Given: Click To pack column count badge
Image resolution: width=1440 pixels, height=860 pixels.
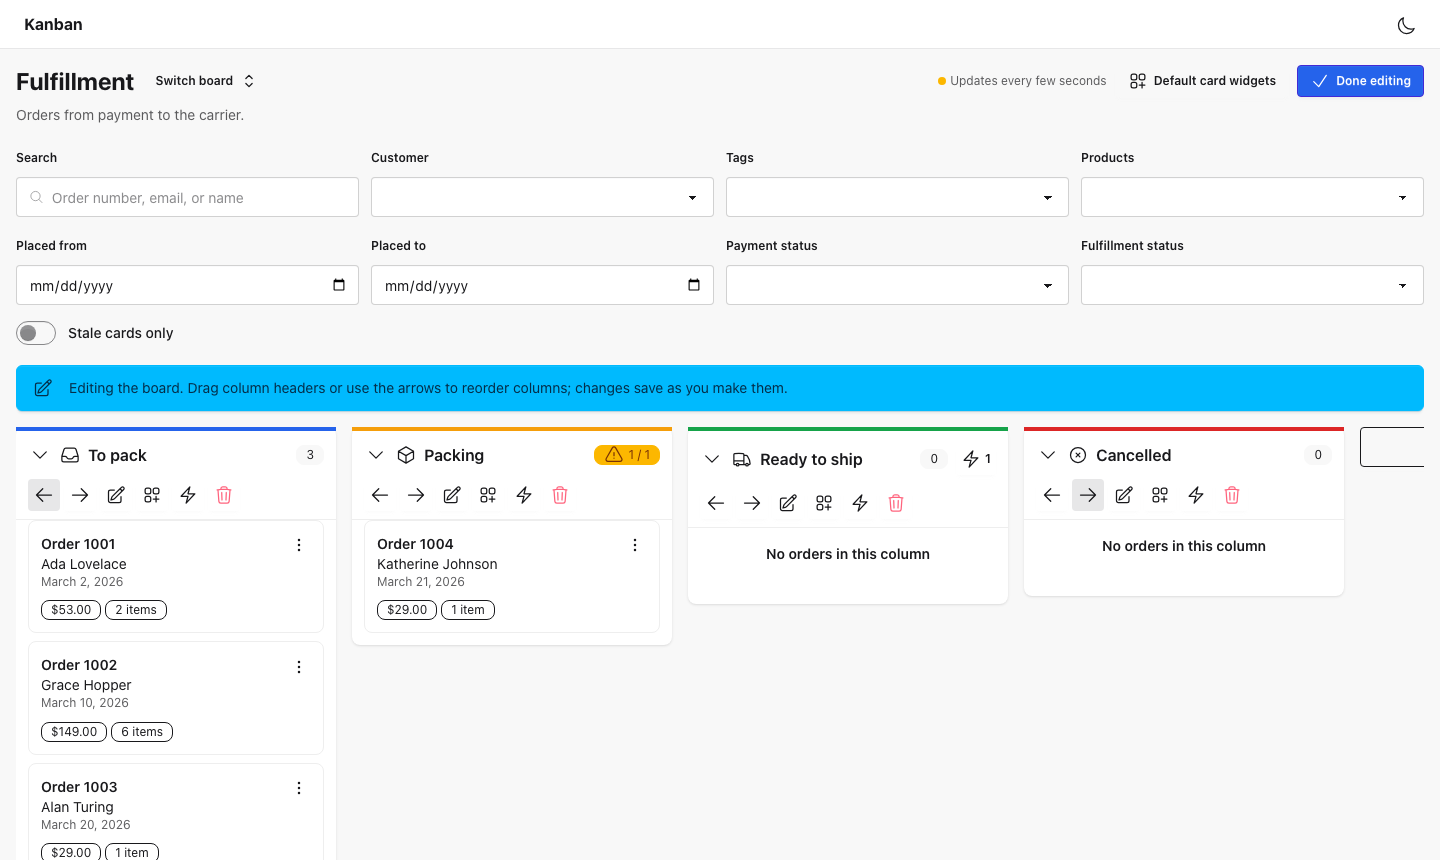Looking at the screenshot, I should tap(310, 455).
